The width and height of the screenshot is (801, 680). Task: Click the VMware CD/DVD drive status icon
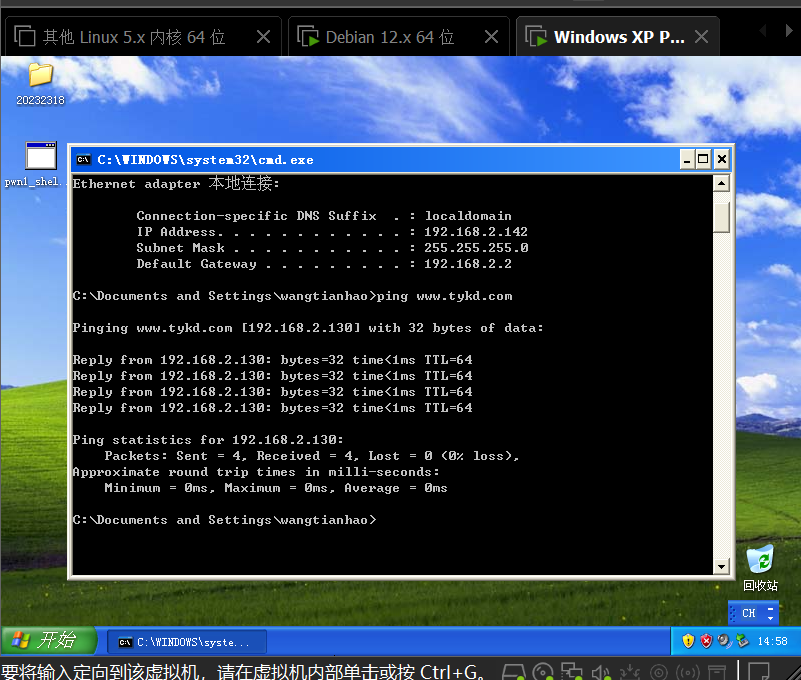tap(543, 671)
